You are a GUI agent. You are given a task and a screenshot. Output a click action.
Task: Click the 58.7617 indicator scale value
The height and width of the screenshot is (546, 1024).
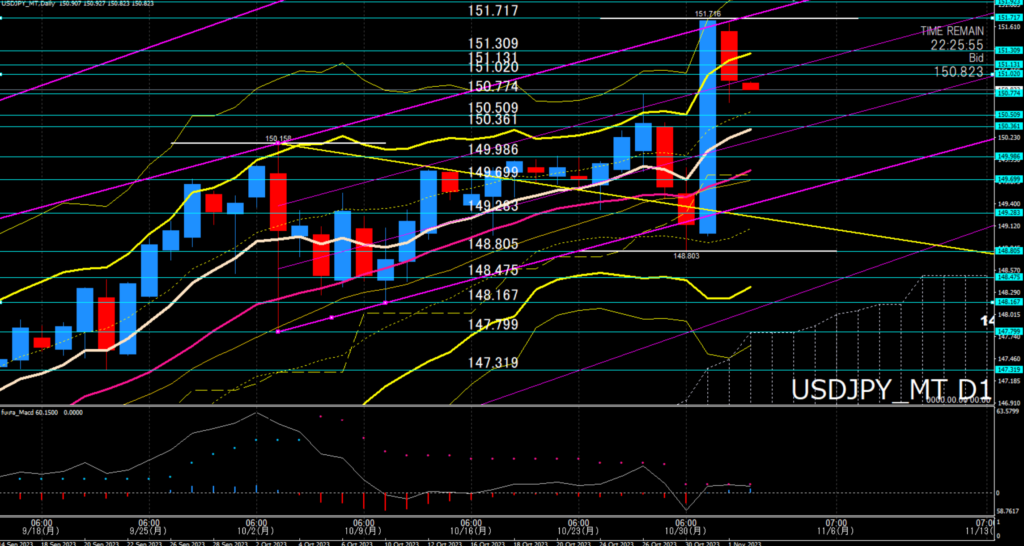click(1007, 510)
